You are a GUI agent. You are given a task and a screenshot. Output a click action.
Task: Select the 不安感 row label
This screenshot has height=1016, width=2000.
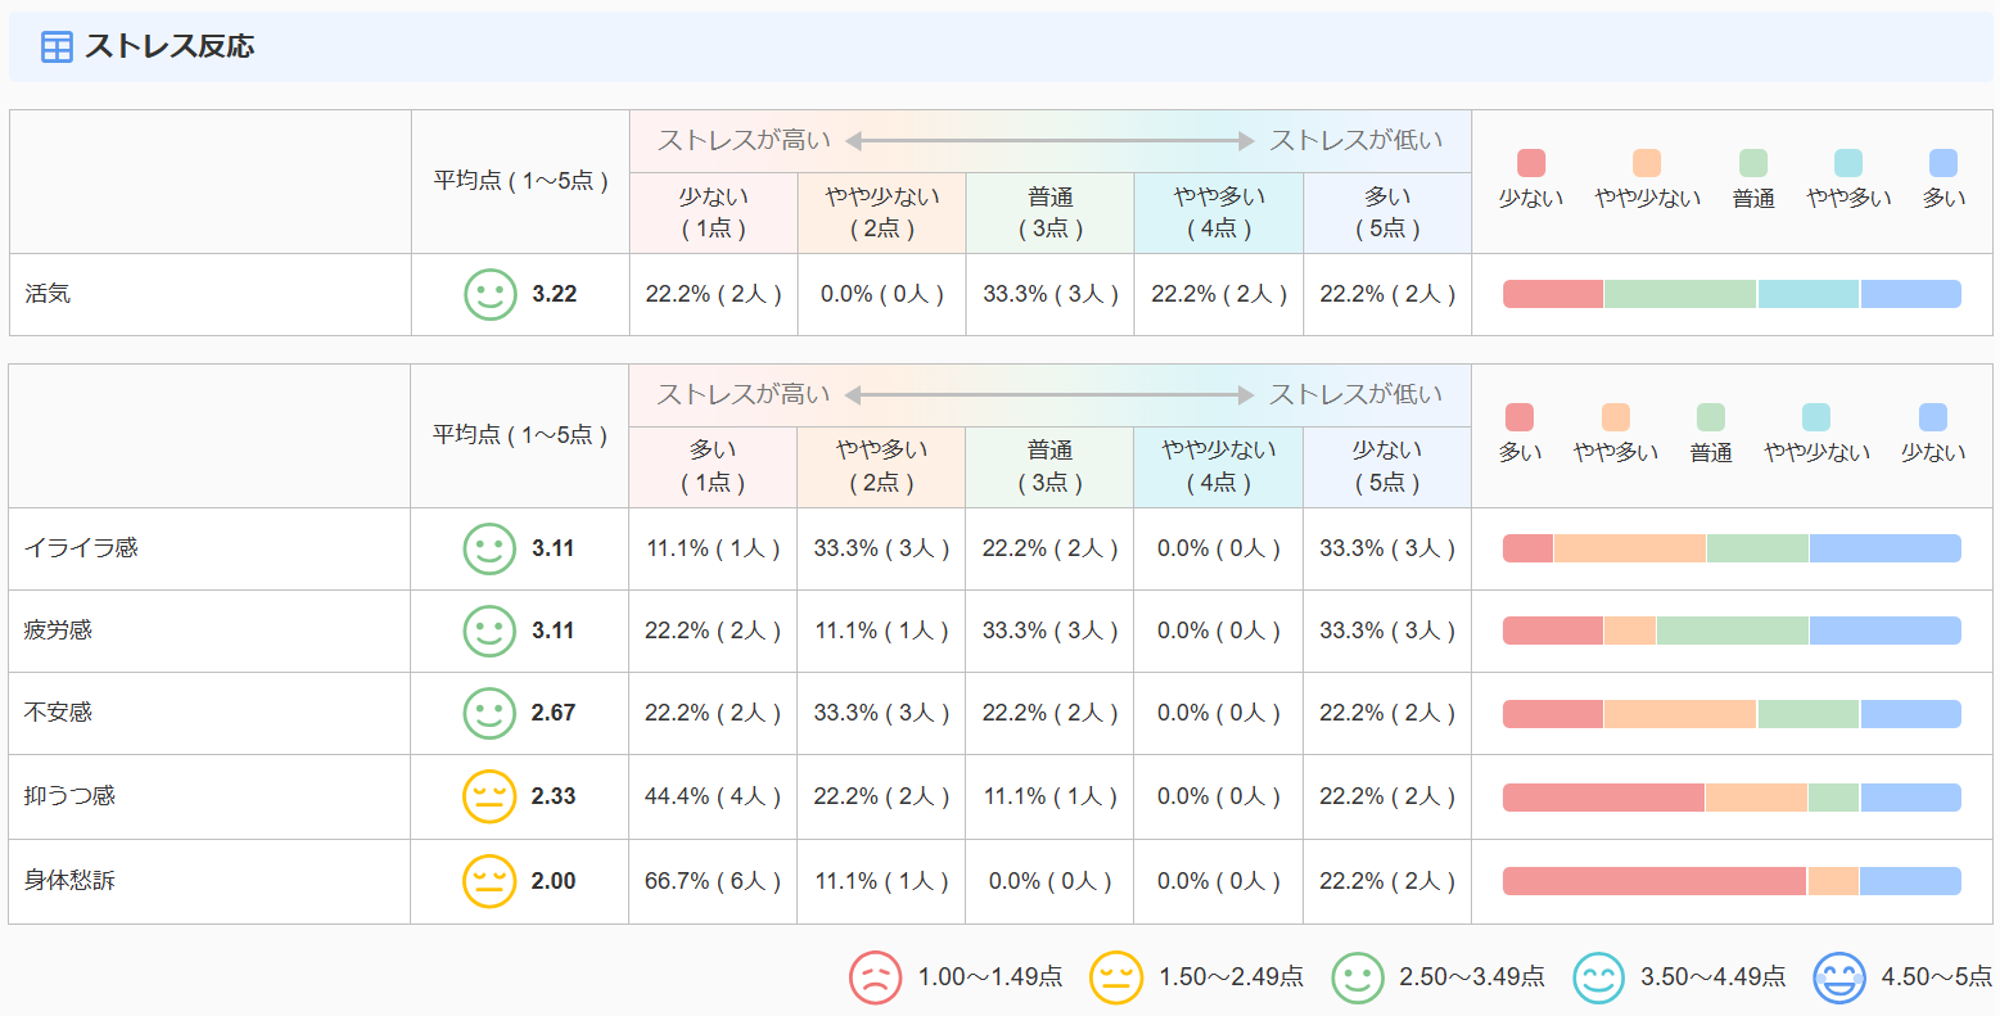point(58,712)
